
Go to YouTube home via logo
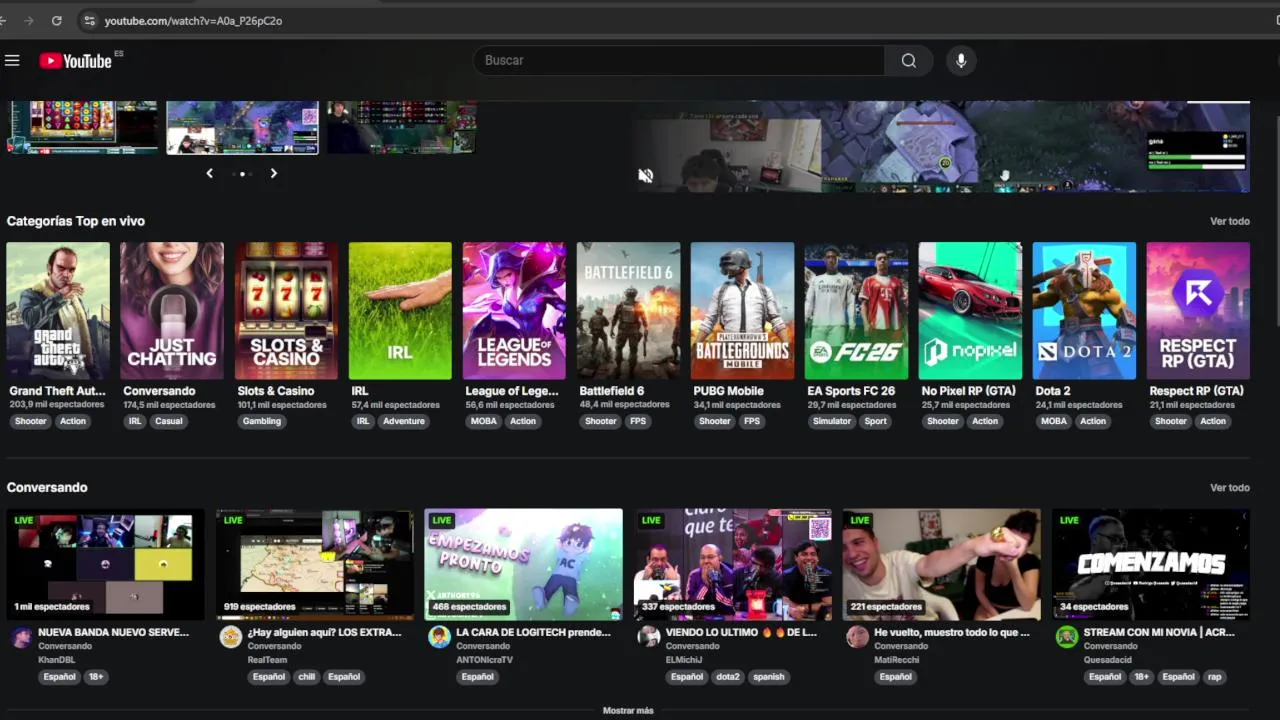[76, 61]
